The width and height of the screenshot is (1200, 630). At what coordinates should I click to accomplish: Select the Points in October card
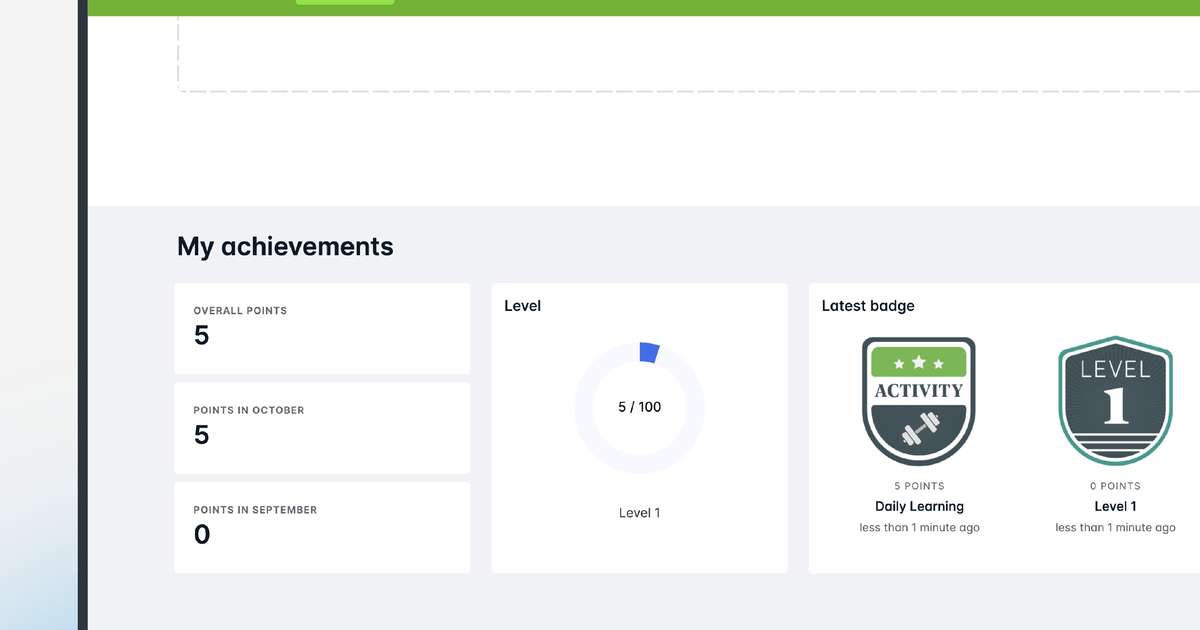pos(321,427)
